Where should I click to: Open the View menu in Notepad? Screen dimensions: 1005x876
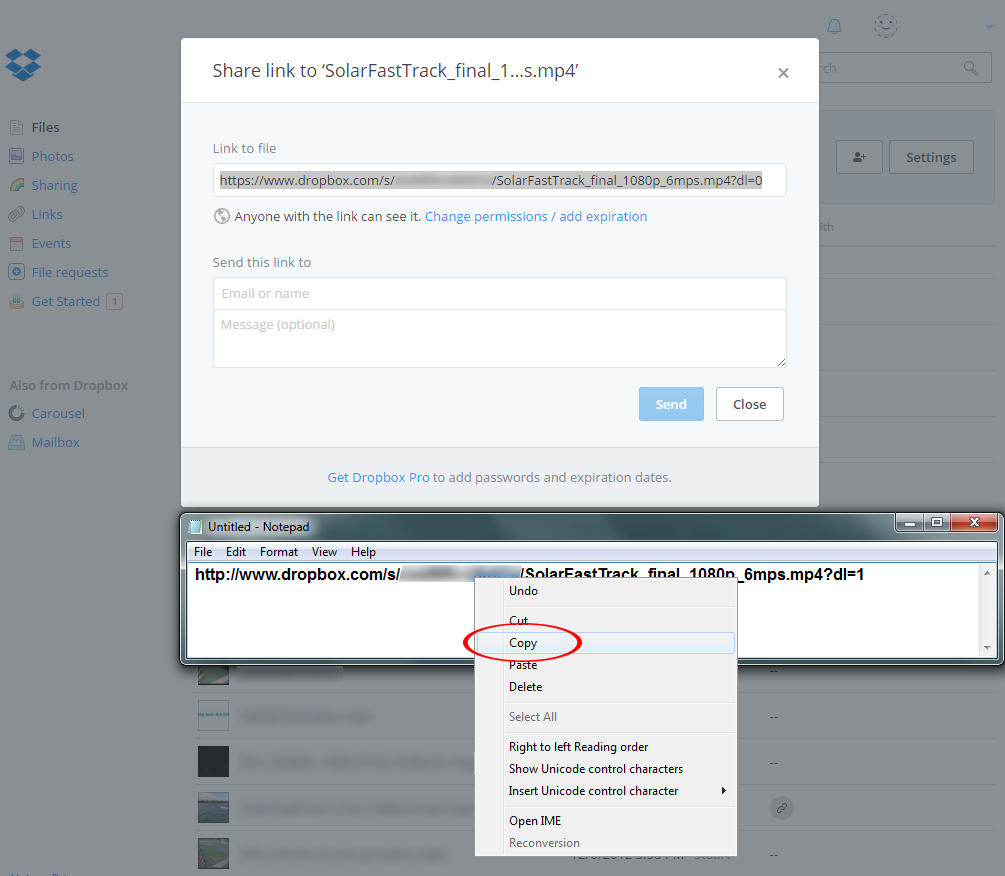[324, 552]
